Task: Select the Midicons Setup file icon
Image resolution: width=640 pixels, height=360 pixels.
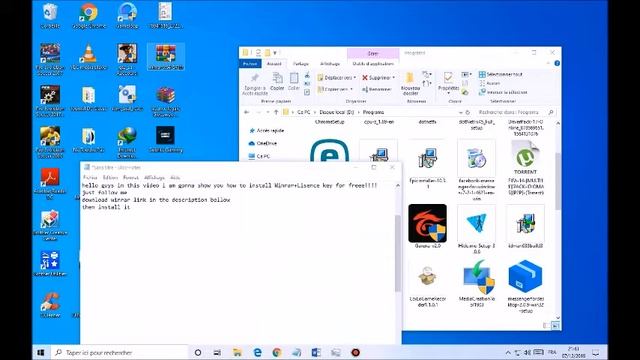Action: tap(476, 229)
